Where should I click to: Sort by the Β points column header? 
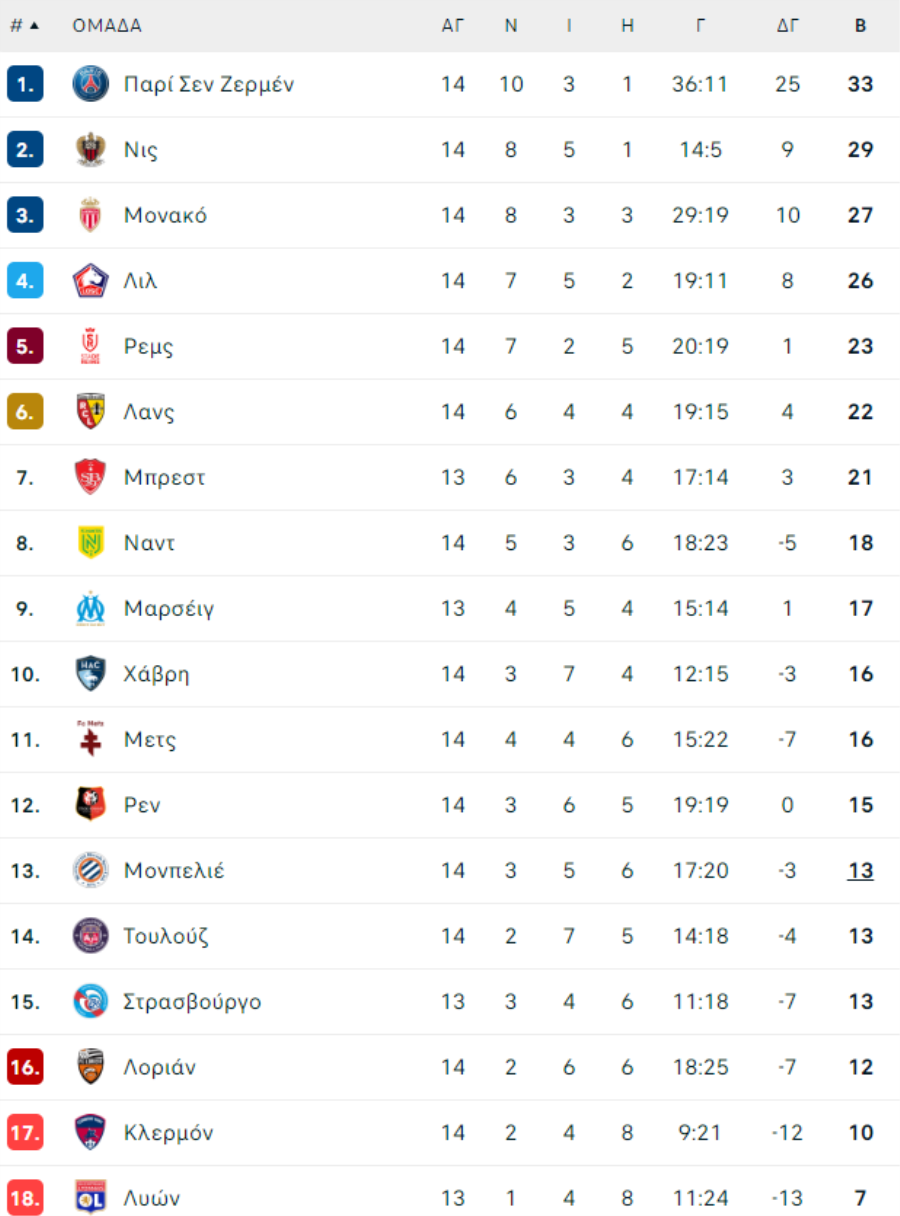(x=861, y=26)
